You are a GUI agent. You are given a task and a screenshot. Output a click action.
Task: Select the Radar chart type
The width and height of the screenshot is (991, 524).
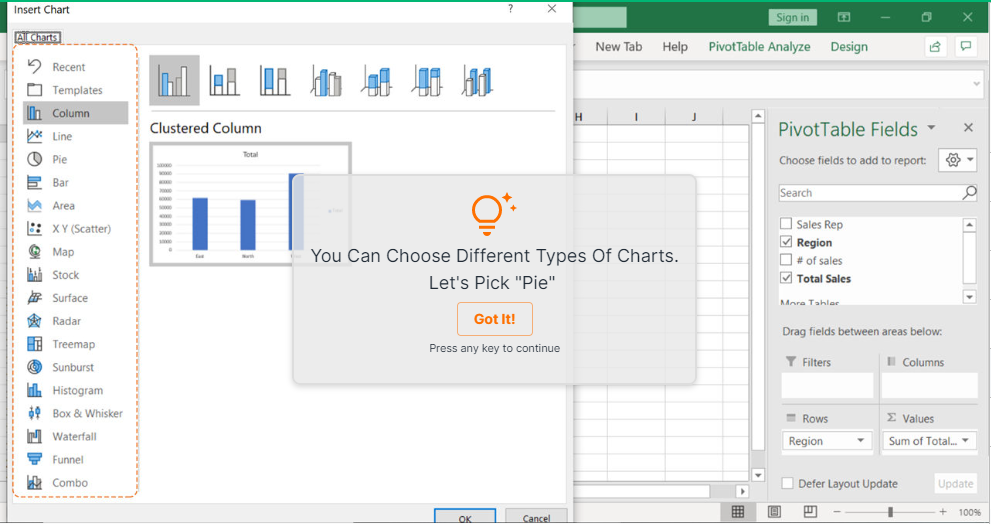(x=75, y=320)
